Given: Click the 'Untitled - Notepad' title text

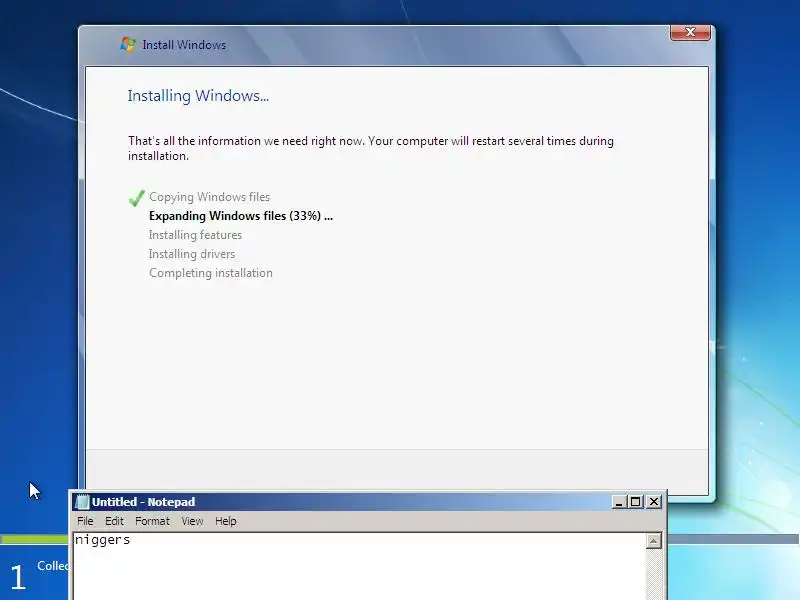Looking at the screenshot, I should 143,502.
